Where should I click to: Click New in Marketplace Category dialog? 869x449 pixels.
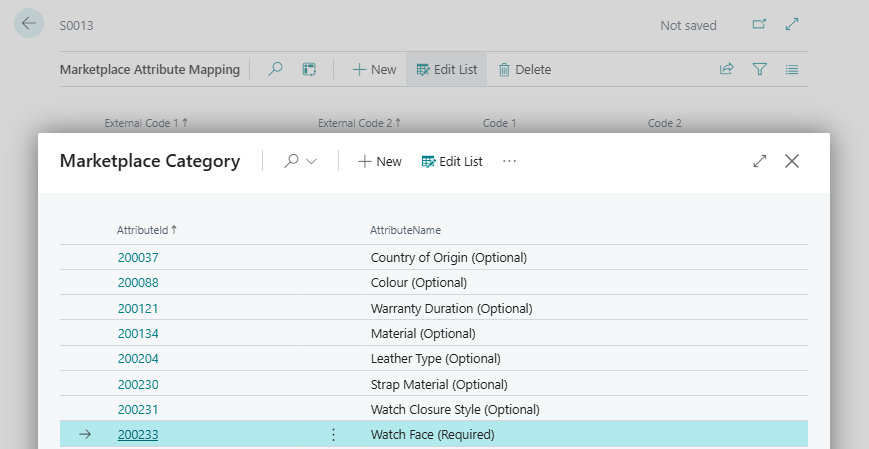pyautogui.click(x=379, y=161)
